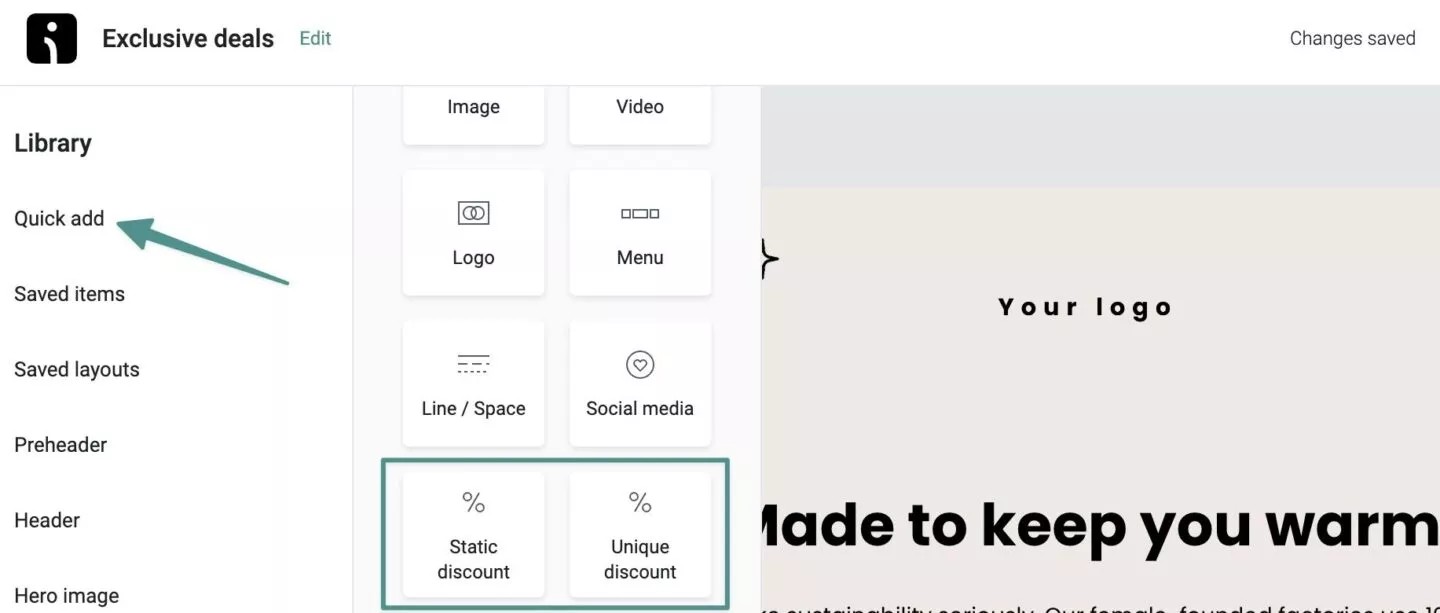Open the Header section settings
Image resolution: width=1440 pixels, height=613 pixels.
click(x=47, y=520)
